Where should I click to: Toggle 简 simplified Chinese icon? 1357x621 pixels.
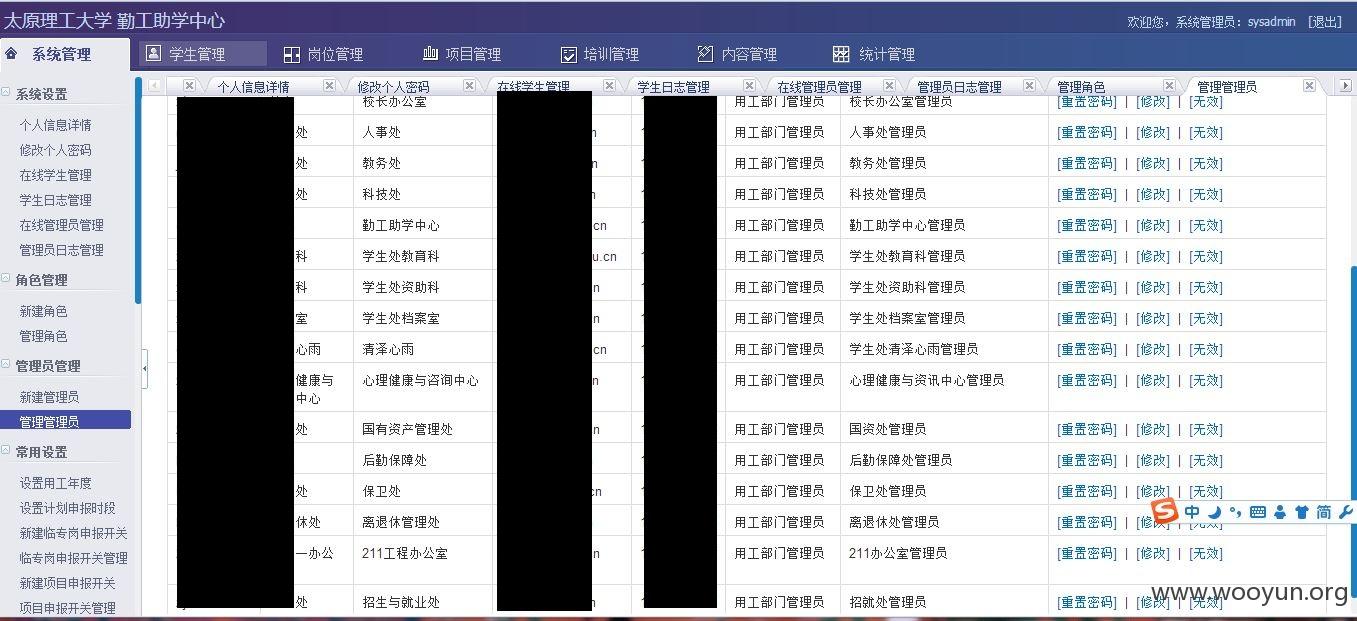pyautogui.click(x=1323, y=512)
